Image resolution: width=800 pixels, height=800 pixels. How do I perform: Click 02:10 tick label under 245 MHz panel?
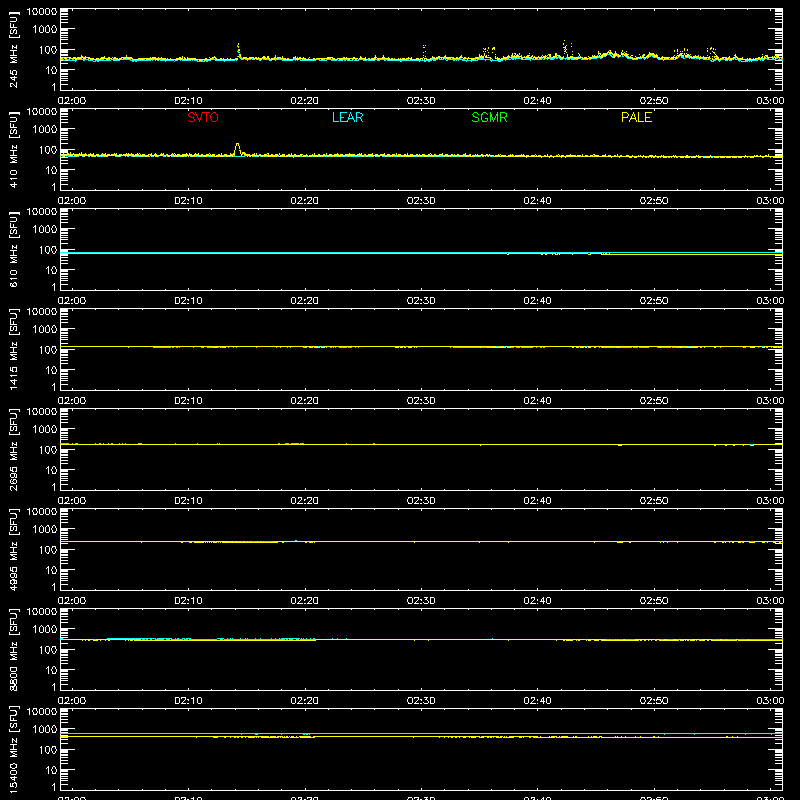(x=188, y=101)
